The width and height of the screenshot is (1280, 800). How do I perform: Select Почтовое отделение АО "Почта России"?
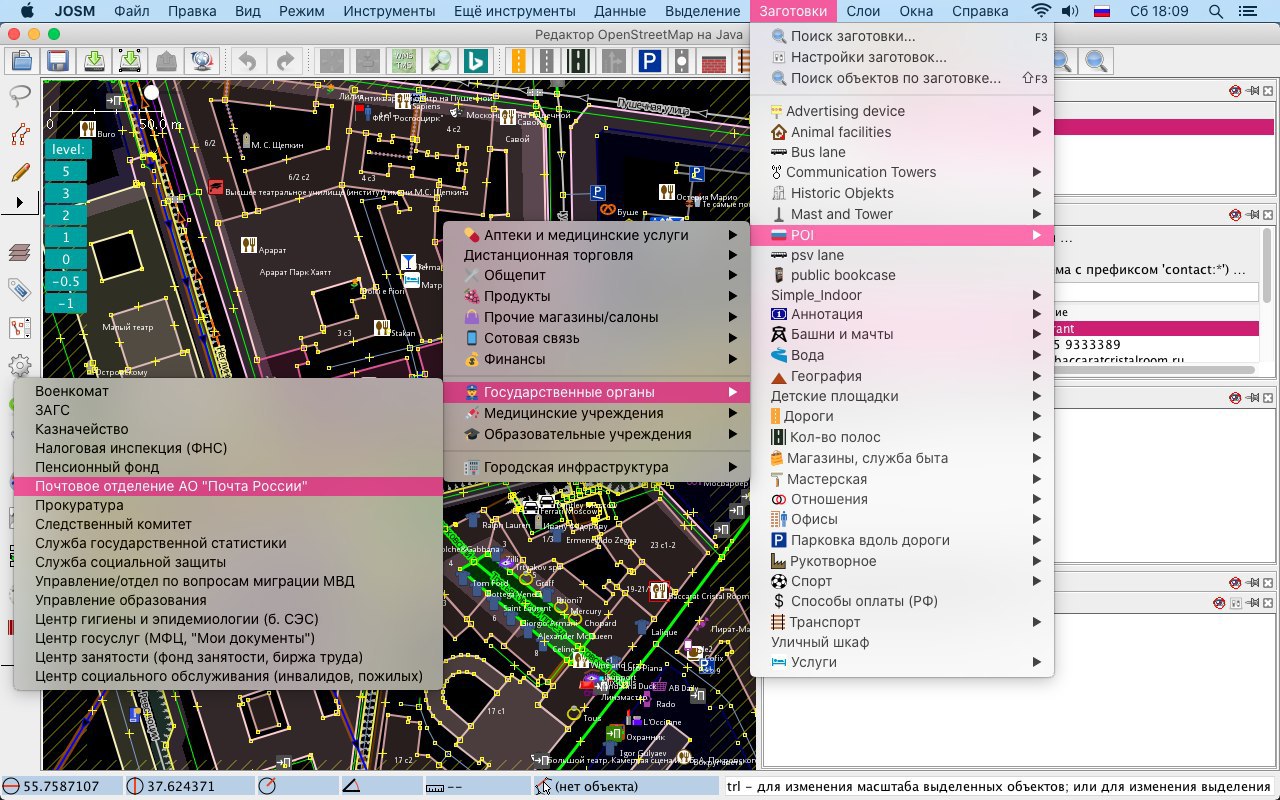(228, 486)
